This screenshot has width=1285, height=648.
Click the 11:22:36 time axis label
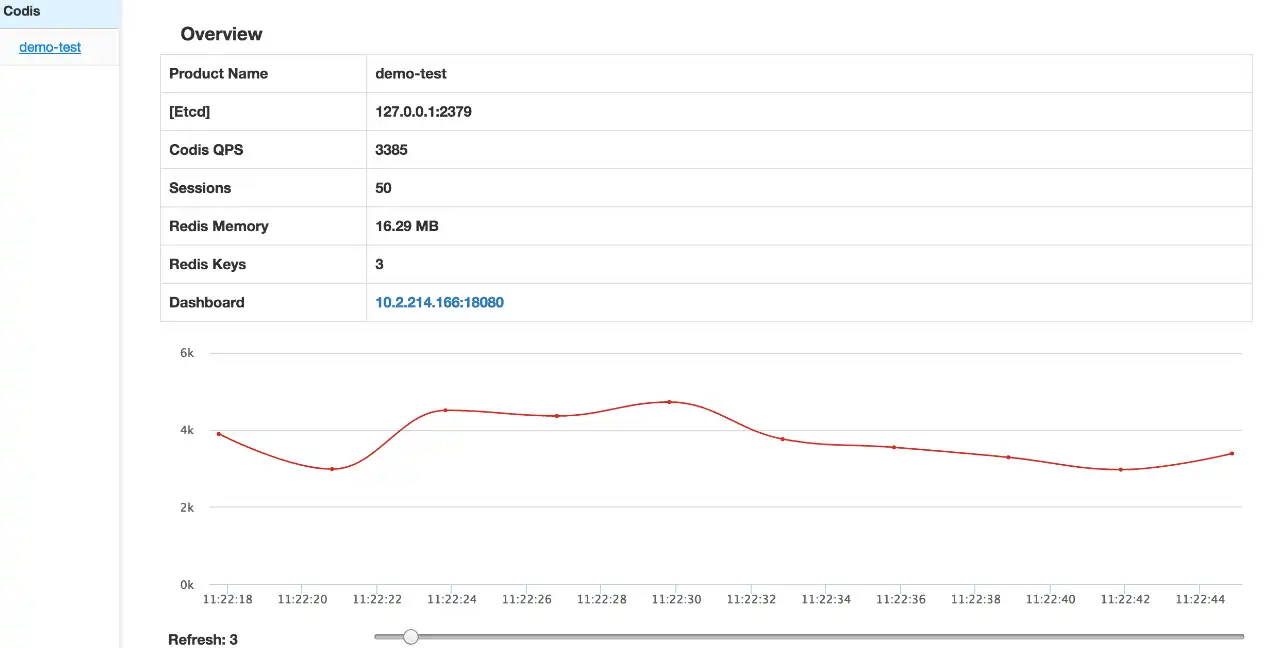tap(901, 599)
